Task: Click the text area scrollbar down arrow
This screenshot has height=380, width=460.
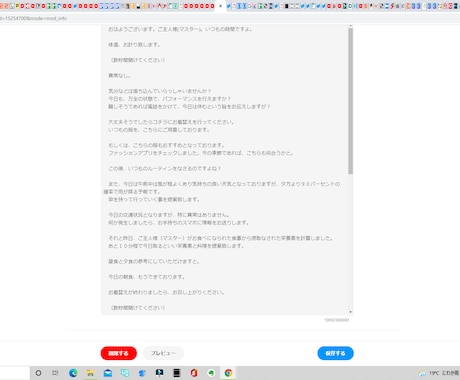Action: (351, 312)
